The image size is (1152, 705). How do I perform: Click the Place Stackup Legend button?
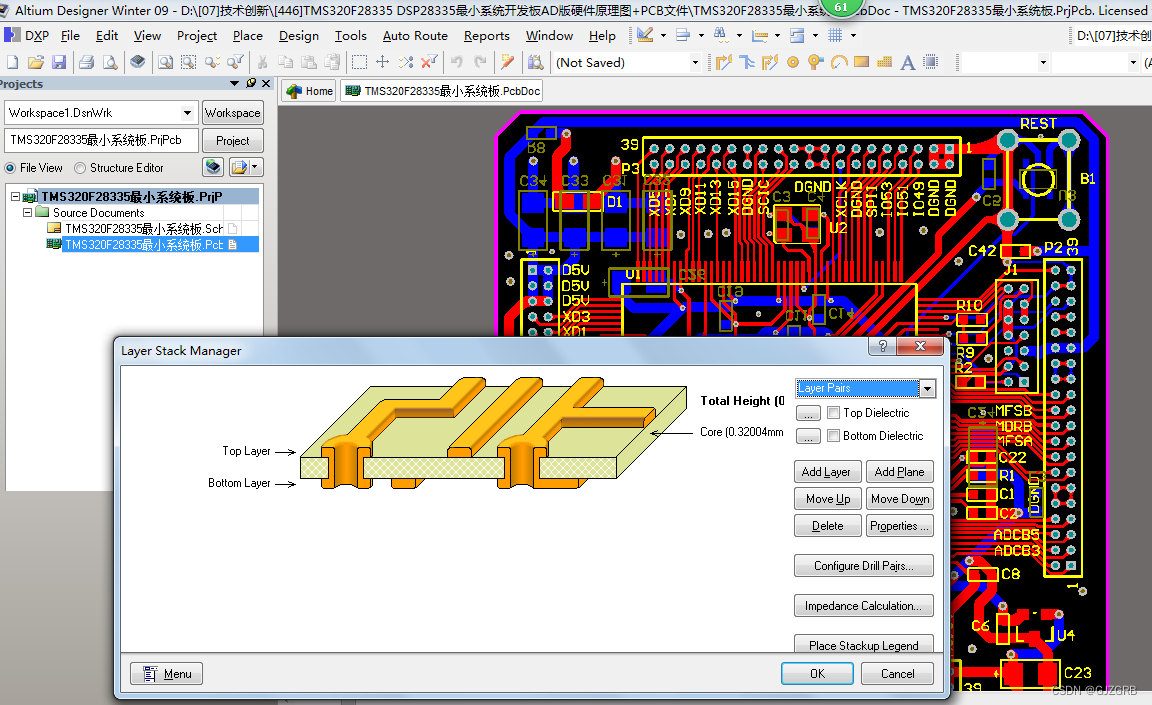864,645
